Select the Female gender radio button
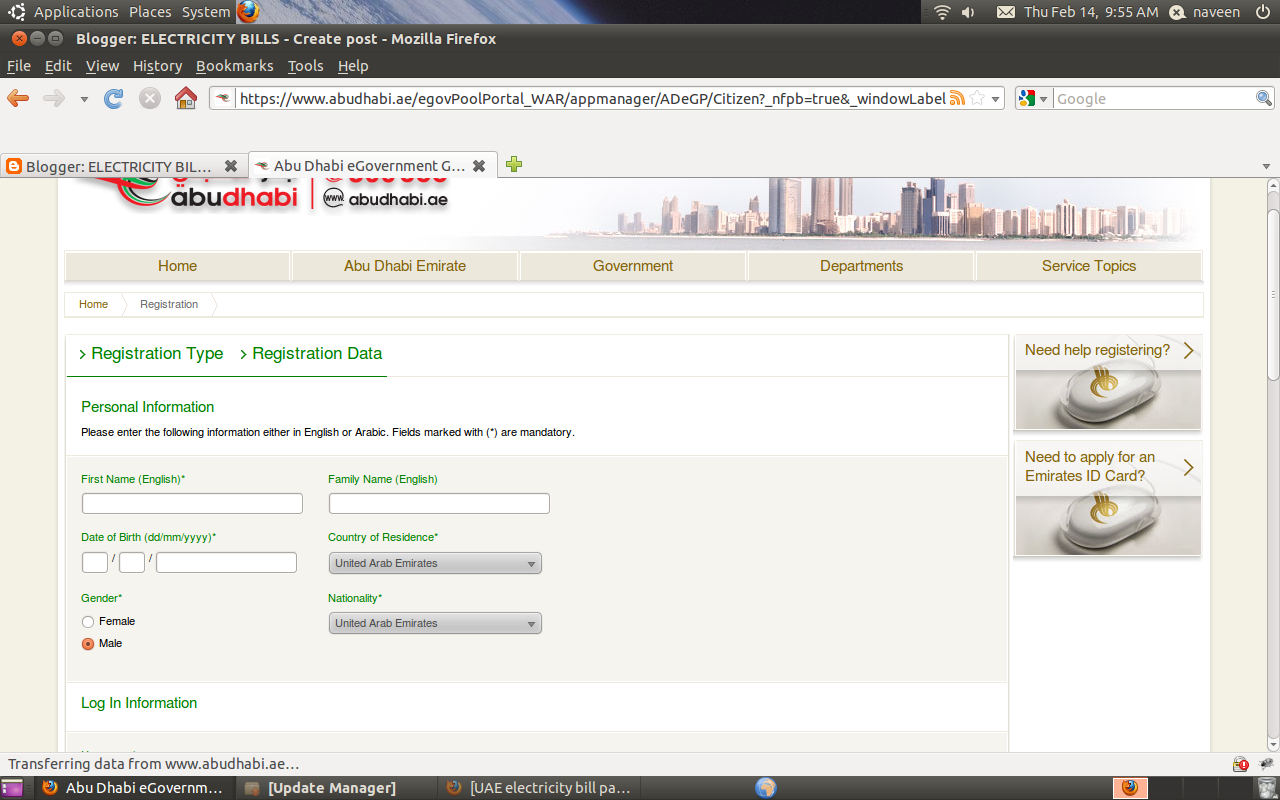 [87, 621]
